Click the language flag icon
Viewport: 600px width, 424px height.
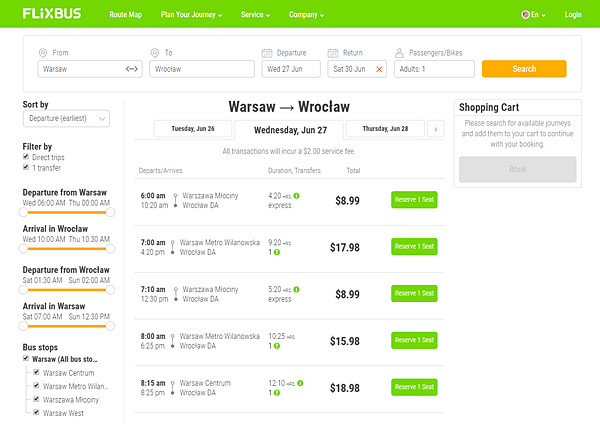coord(525,15)
